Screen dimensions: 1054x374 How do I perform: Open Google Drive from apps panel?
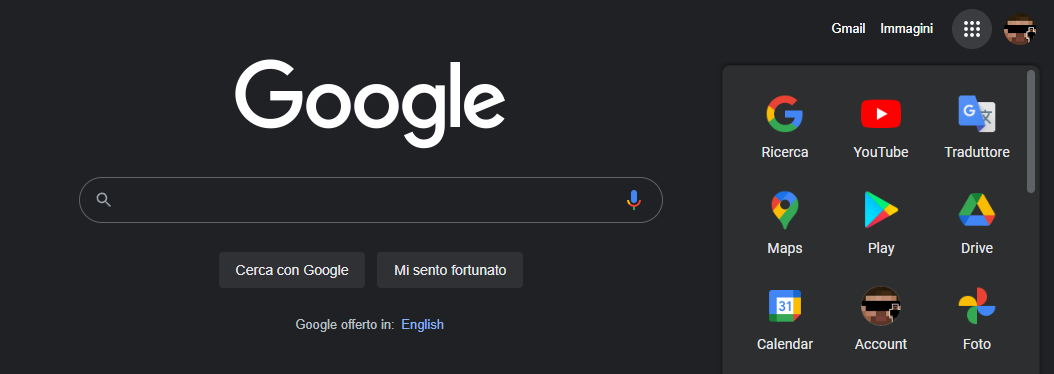(977, 223)
